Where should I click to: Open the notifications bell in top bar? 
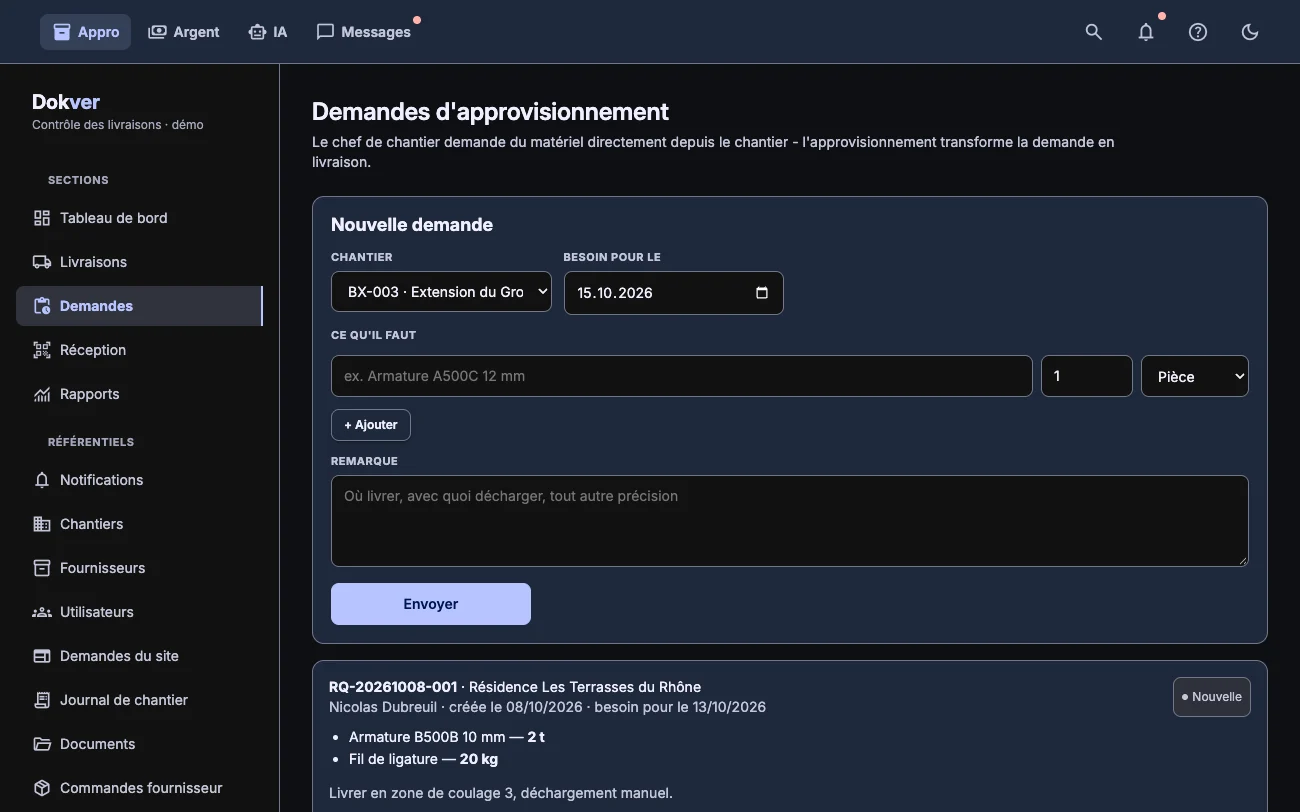(1146, 32)
